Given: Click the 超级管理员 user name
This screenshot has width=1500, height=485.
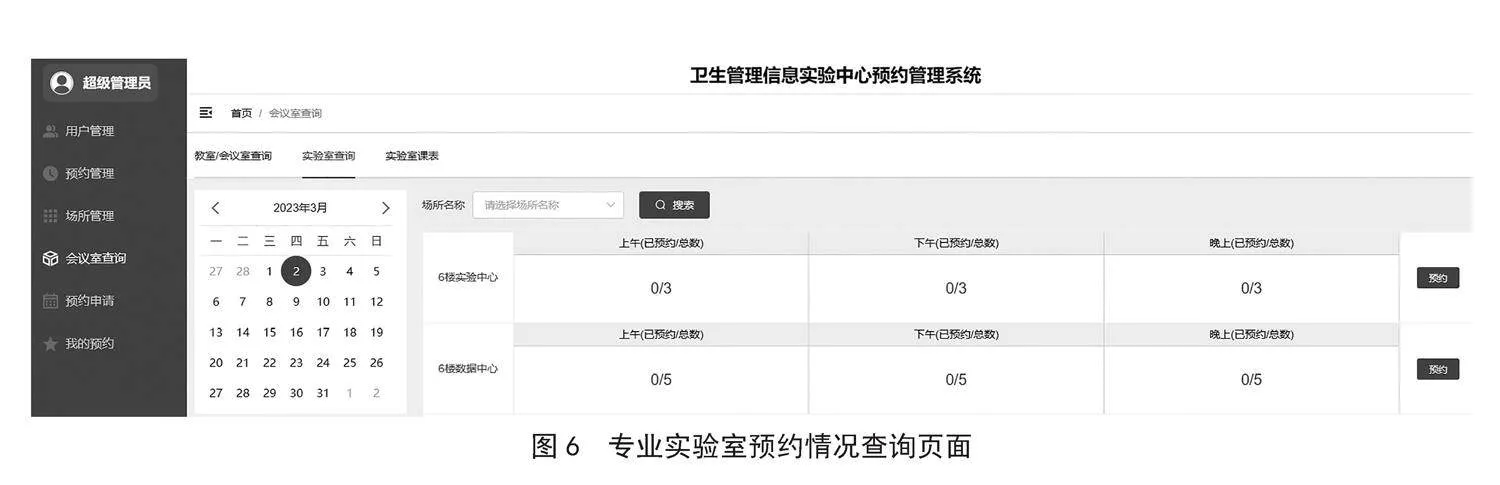Looking at the screenshot, I should pyautogui.click(x=116, y=83).
